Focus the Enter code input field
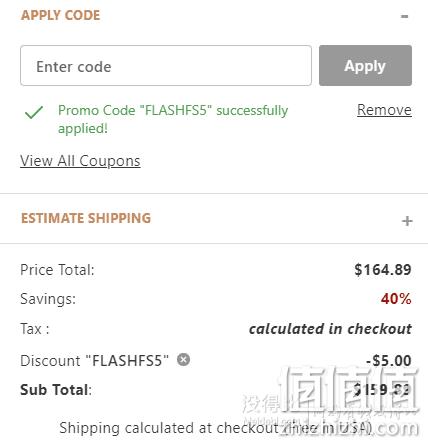The height and width of the screenshot is (445, 428). click(x=166, y=66)
